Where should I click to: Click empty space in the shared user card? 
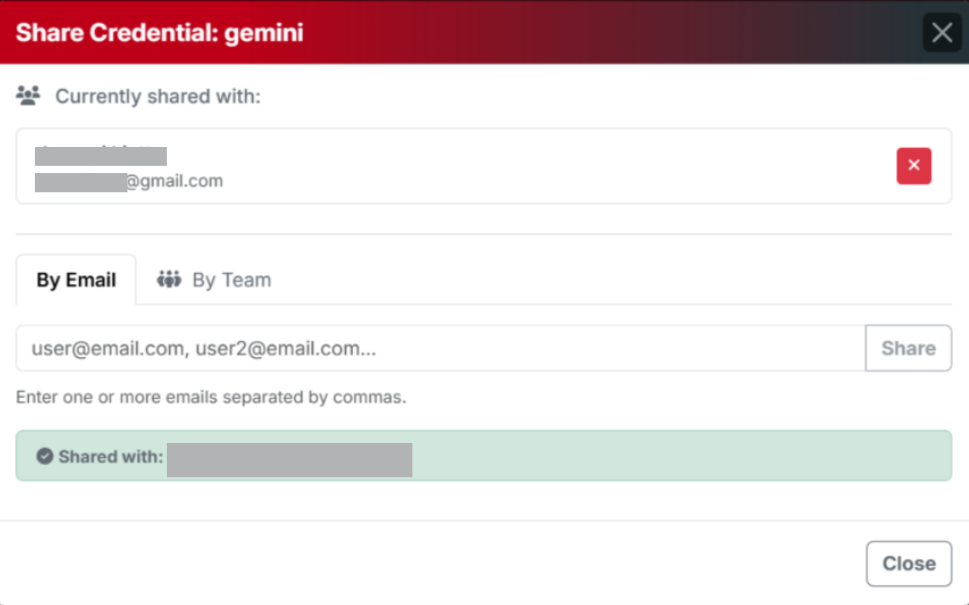[550, 166]
